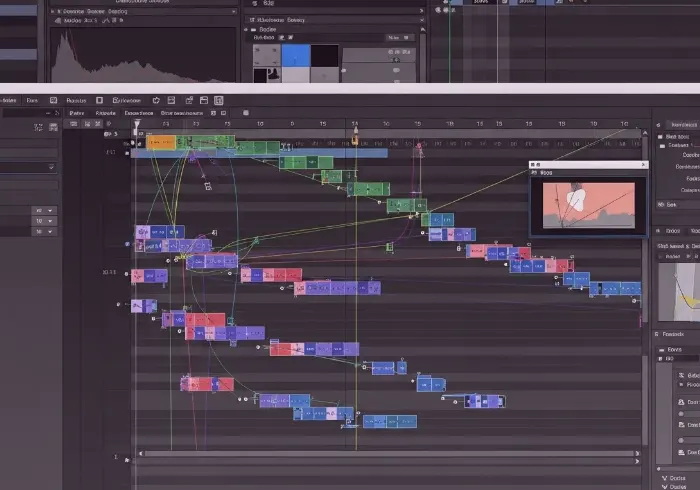Switch to the "Patre" tab
700x490 pixels.
77,113
